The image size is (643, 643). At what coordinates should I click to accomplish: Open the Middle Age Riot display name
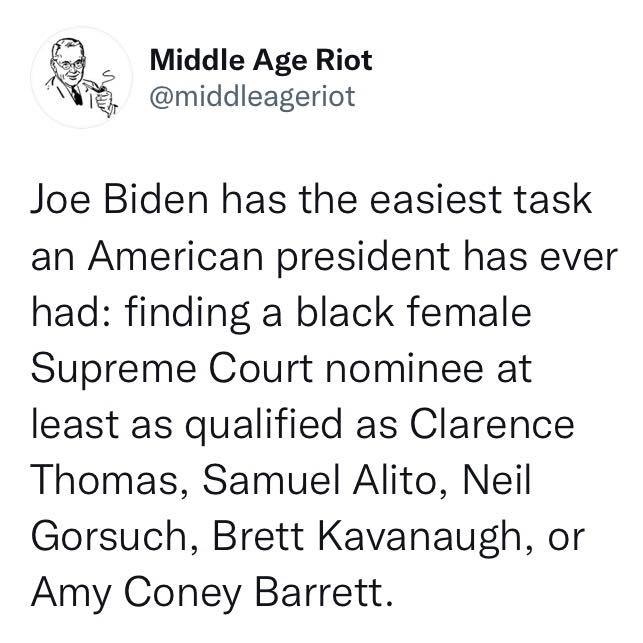tap(261, 62)
